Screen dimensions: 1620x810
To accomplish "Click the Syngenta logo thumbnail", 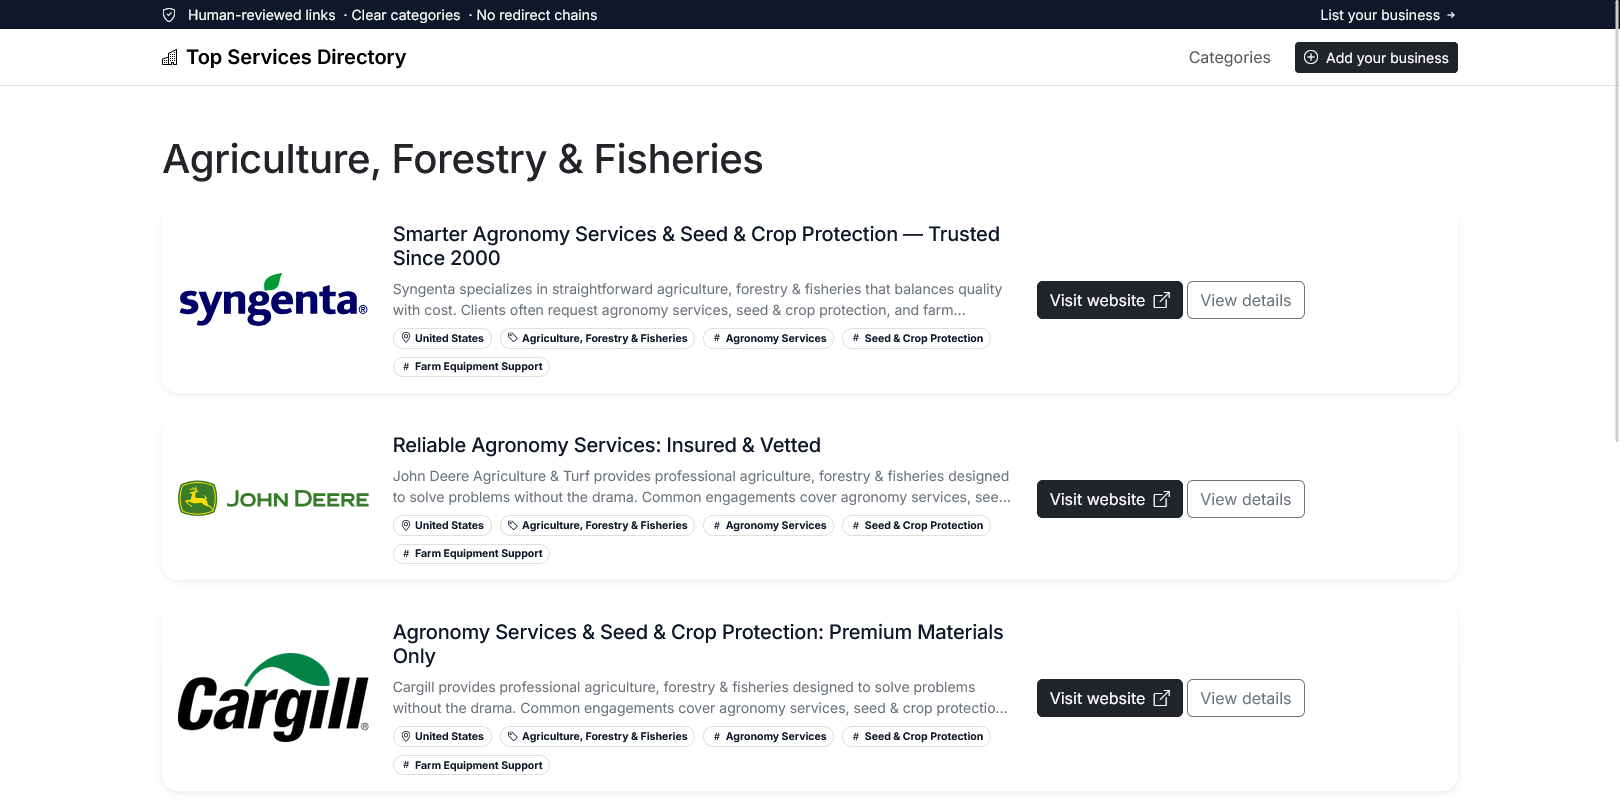I will pos(273,300).
